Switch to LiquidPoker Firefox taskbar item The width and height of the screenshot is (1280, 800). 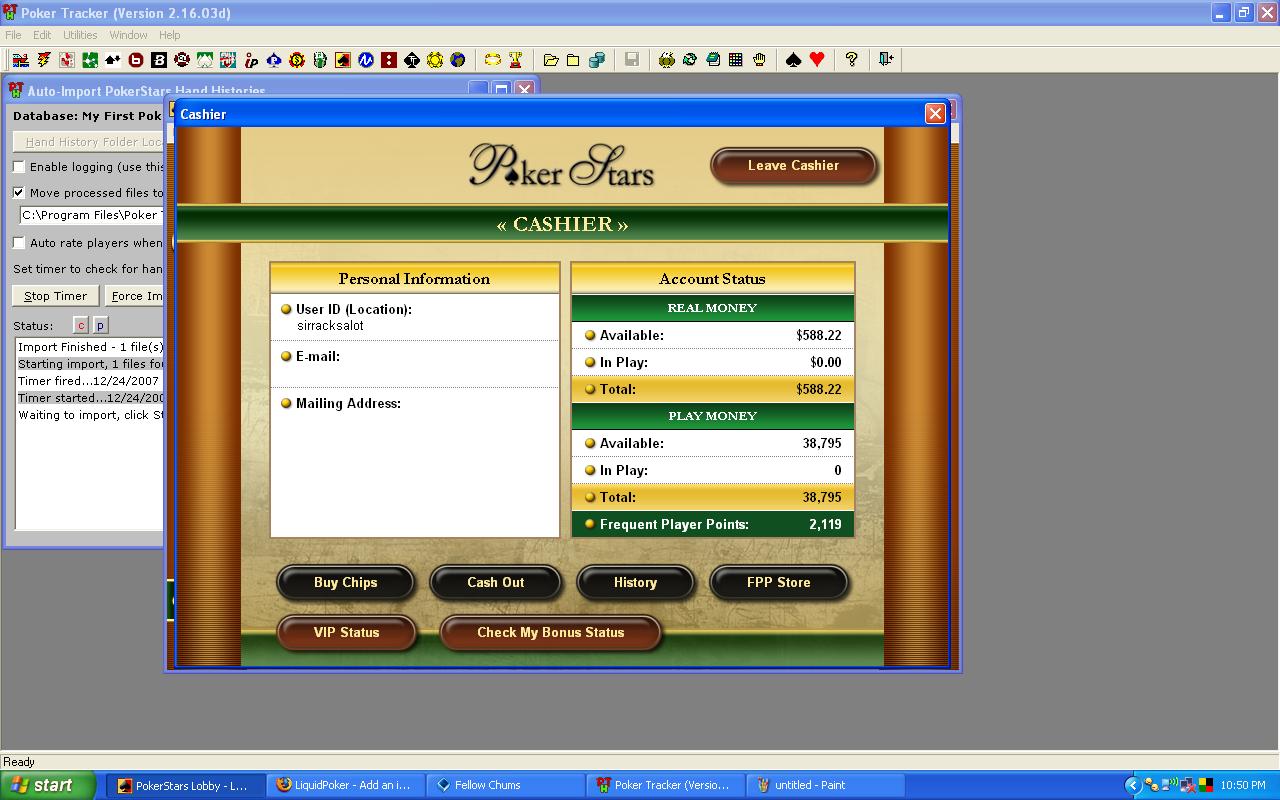[x=346, y=785]
